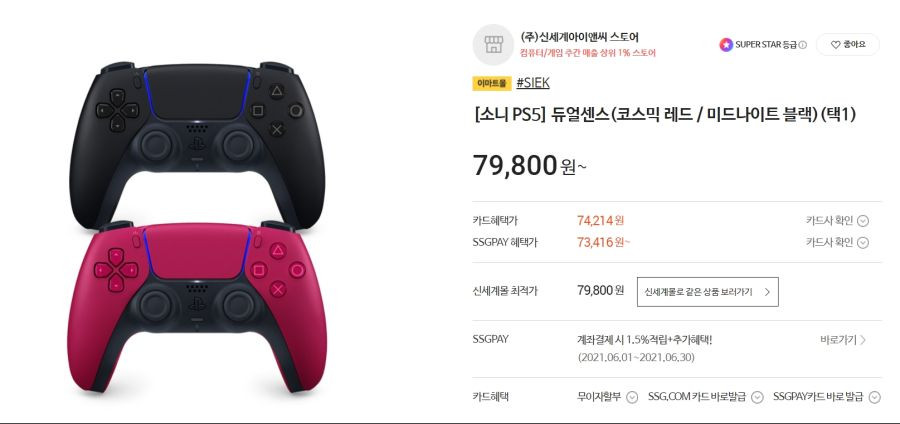This screenshot has height=424, width=900.
Task: Open the (주)신세계아이앤씨 스토어 store link
Action: coord(579,37)
